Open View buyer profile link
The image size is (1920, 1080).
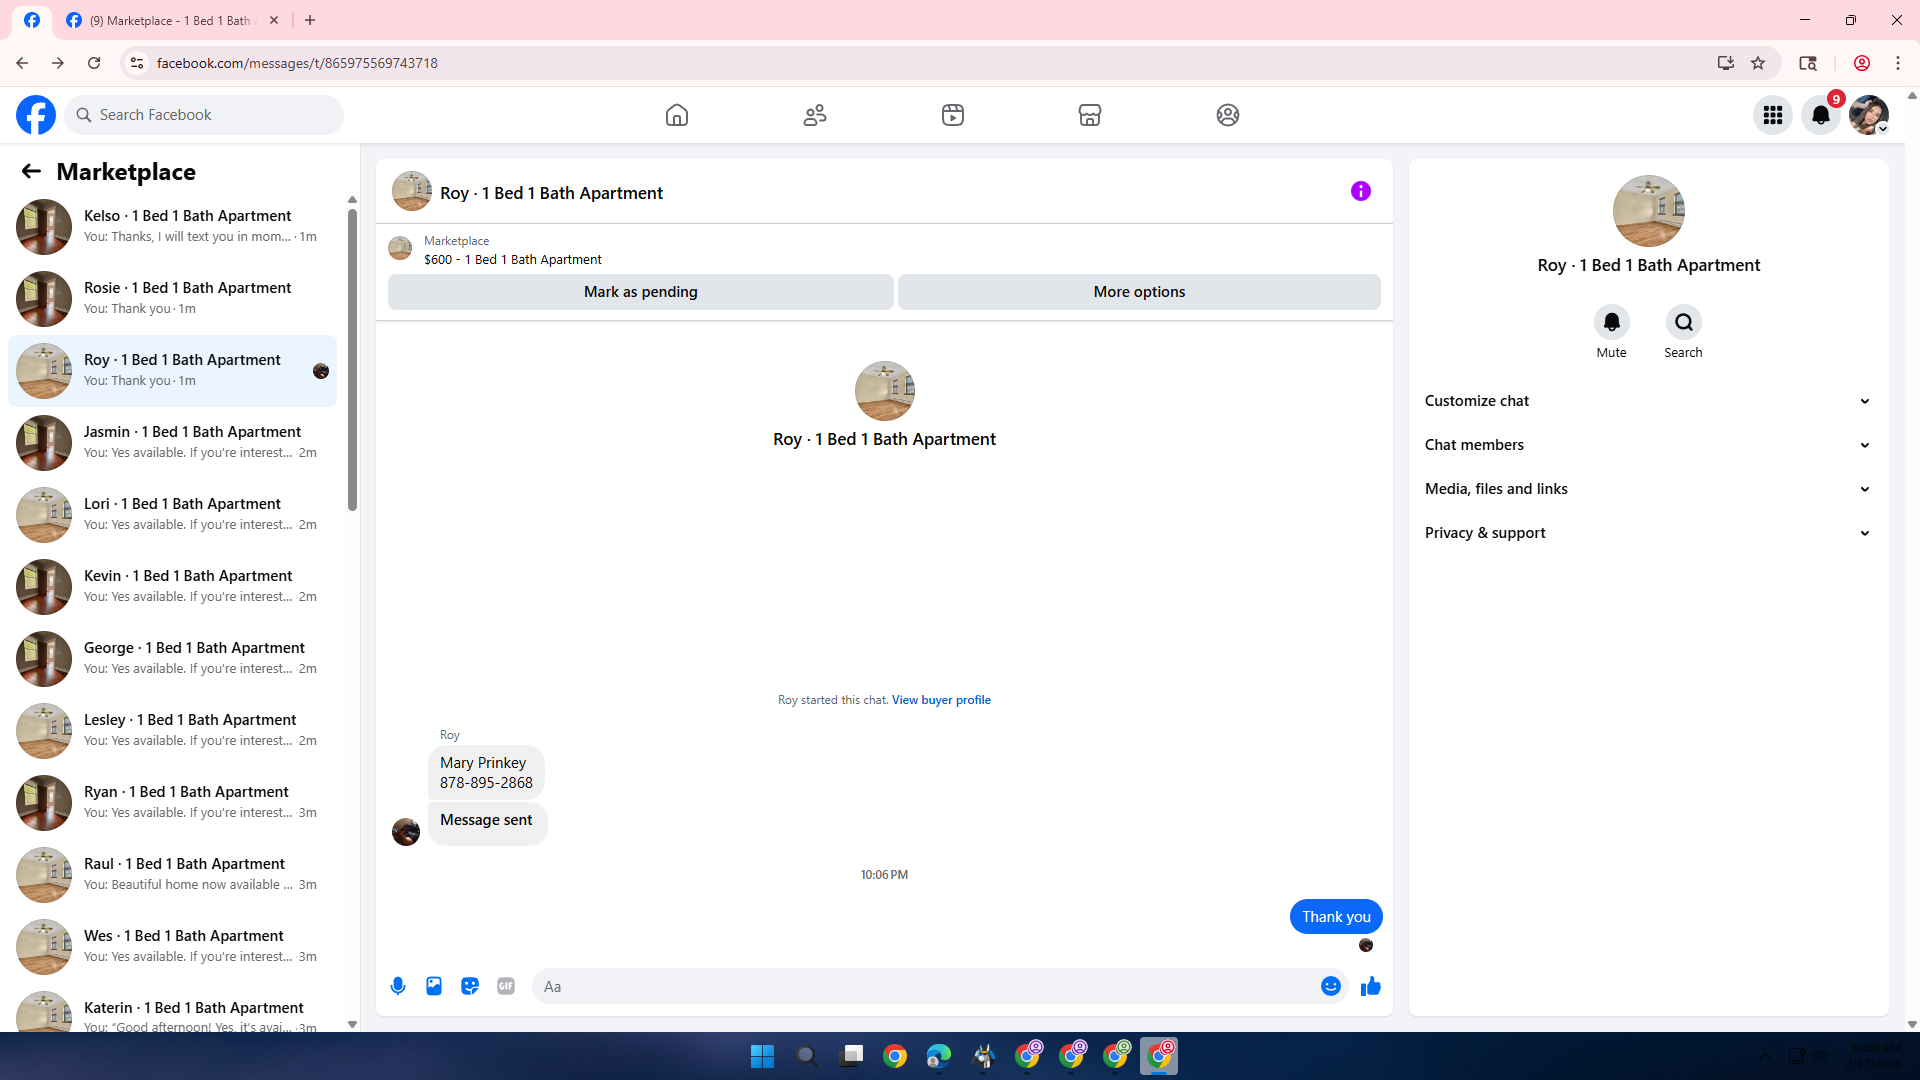(941, 700)
